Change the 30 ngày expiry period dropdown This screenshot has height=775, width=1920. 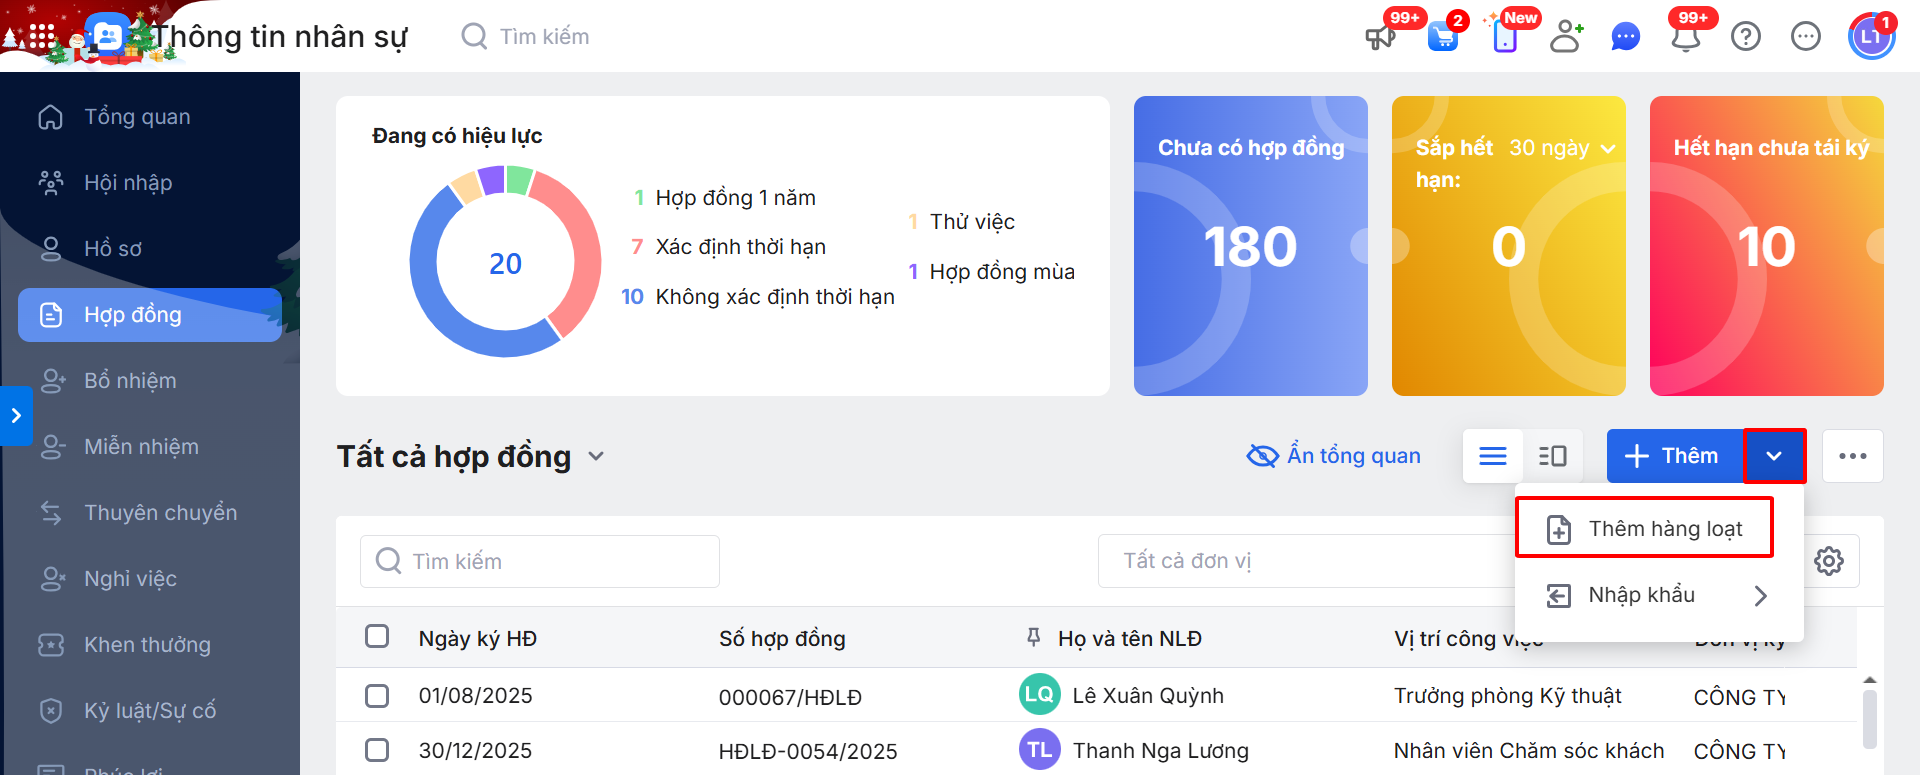(x=1562, y=148)
